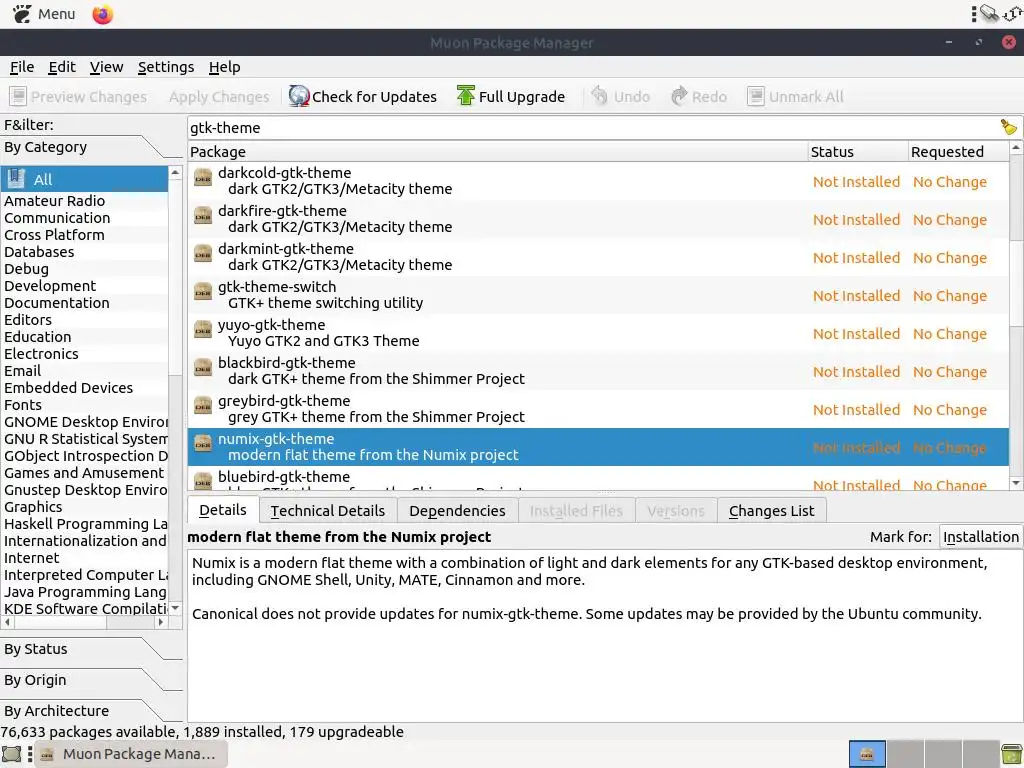Clear the search field with broom icon
This screenshot has height=768, width=1024.
1009,127
